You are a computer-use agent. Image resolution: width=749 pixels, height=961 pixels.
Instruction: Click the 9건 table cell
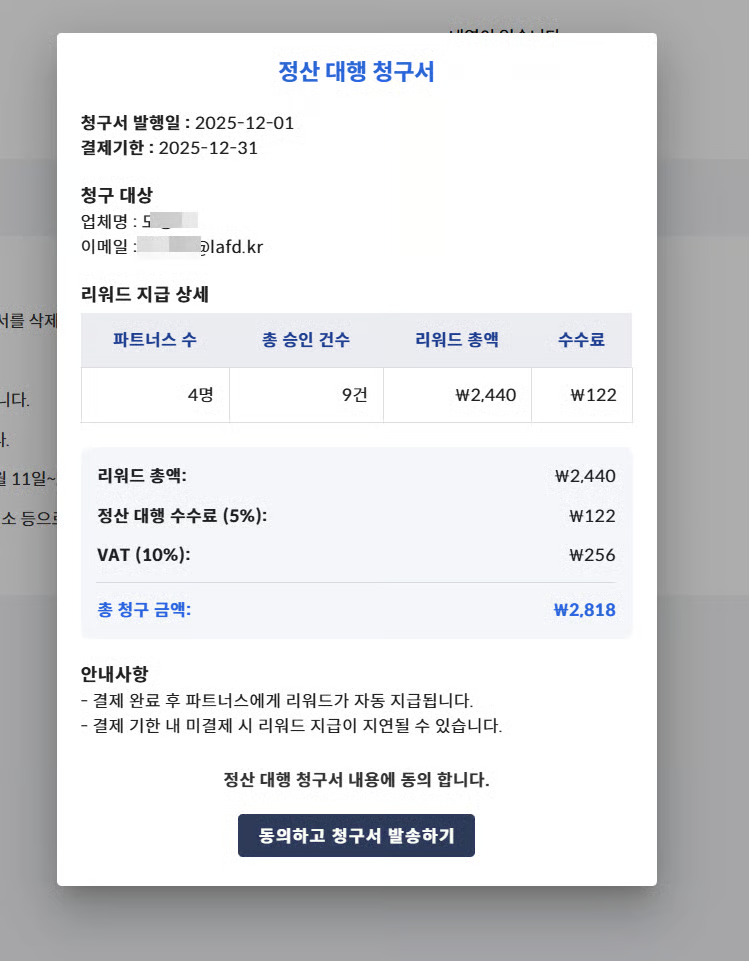(x=306, y=395)
